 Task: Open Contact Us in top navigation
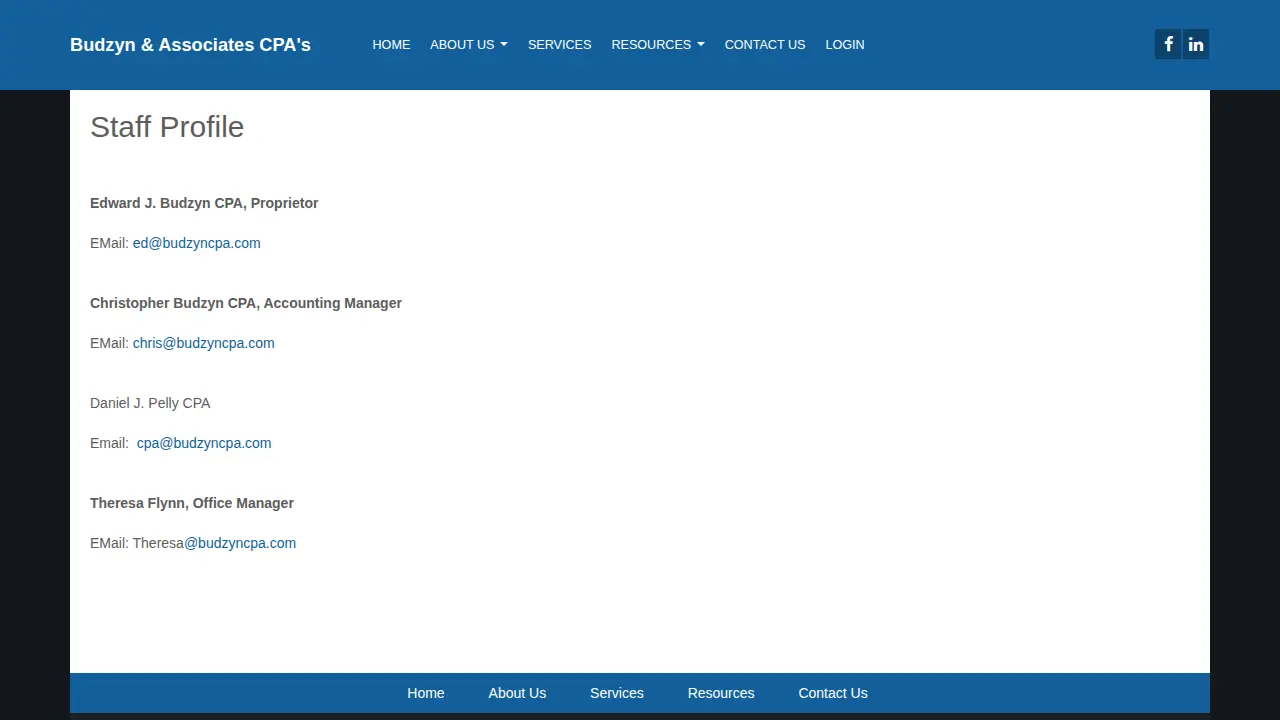click(x=765, y=44)
